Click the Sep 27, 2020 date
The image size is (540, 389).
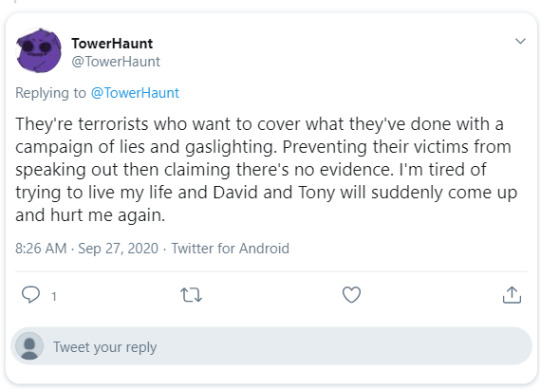(x=118, y=248)
